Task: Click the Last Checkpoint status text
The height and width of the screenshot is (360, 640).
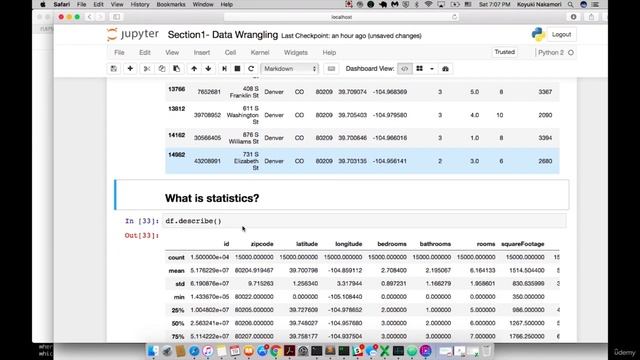Action: click(351, 36)
